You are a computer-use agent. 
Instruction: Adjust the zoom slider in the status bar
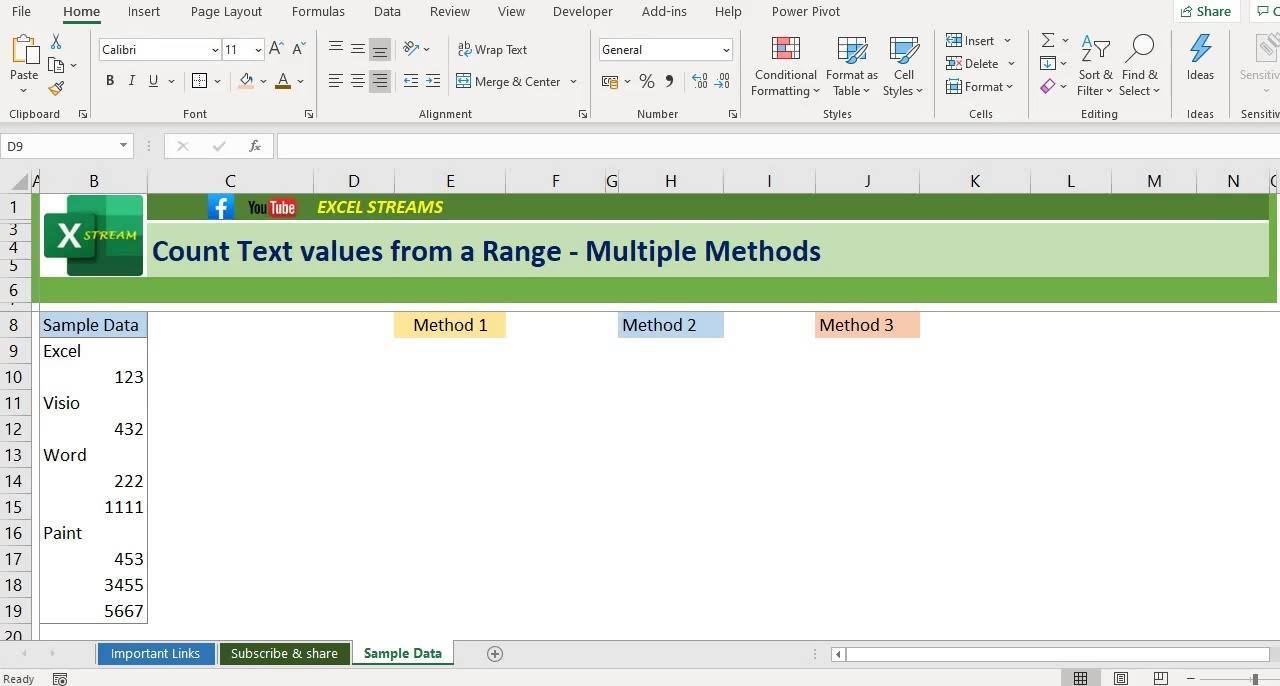pyautogui.click(x=1255, y=679)
